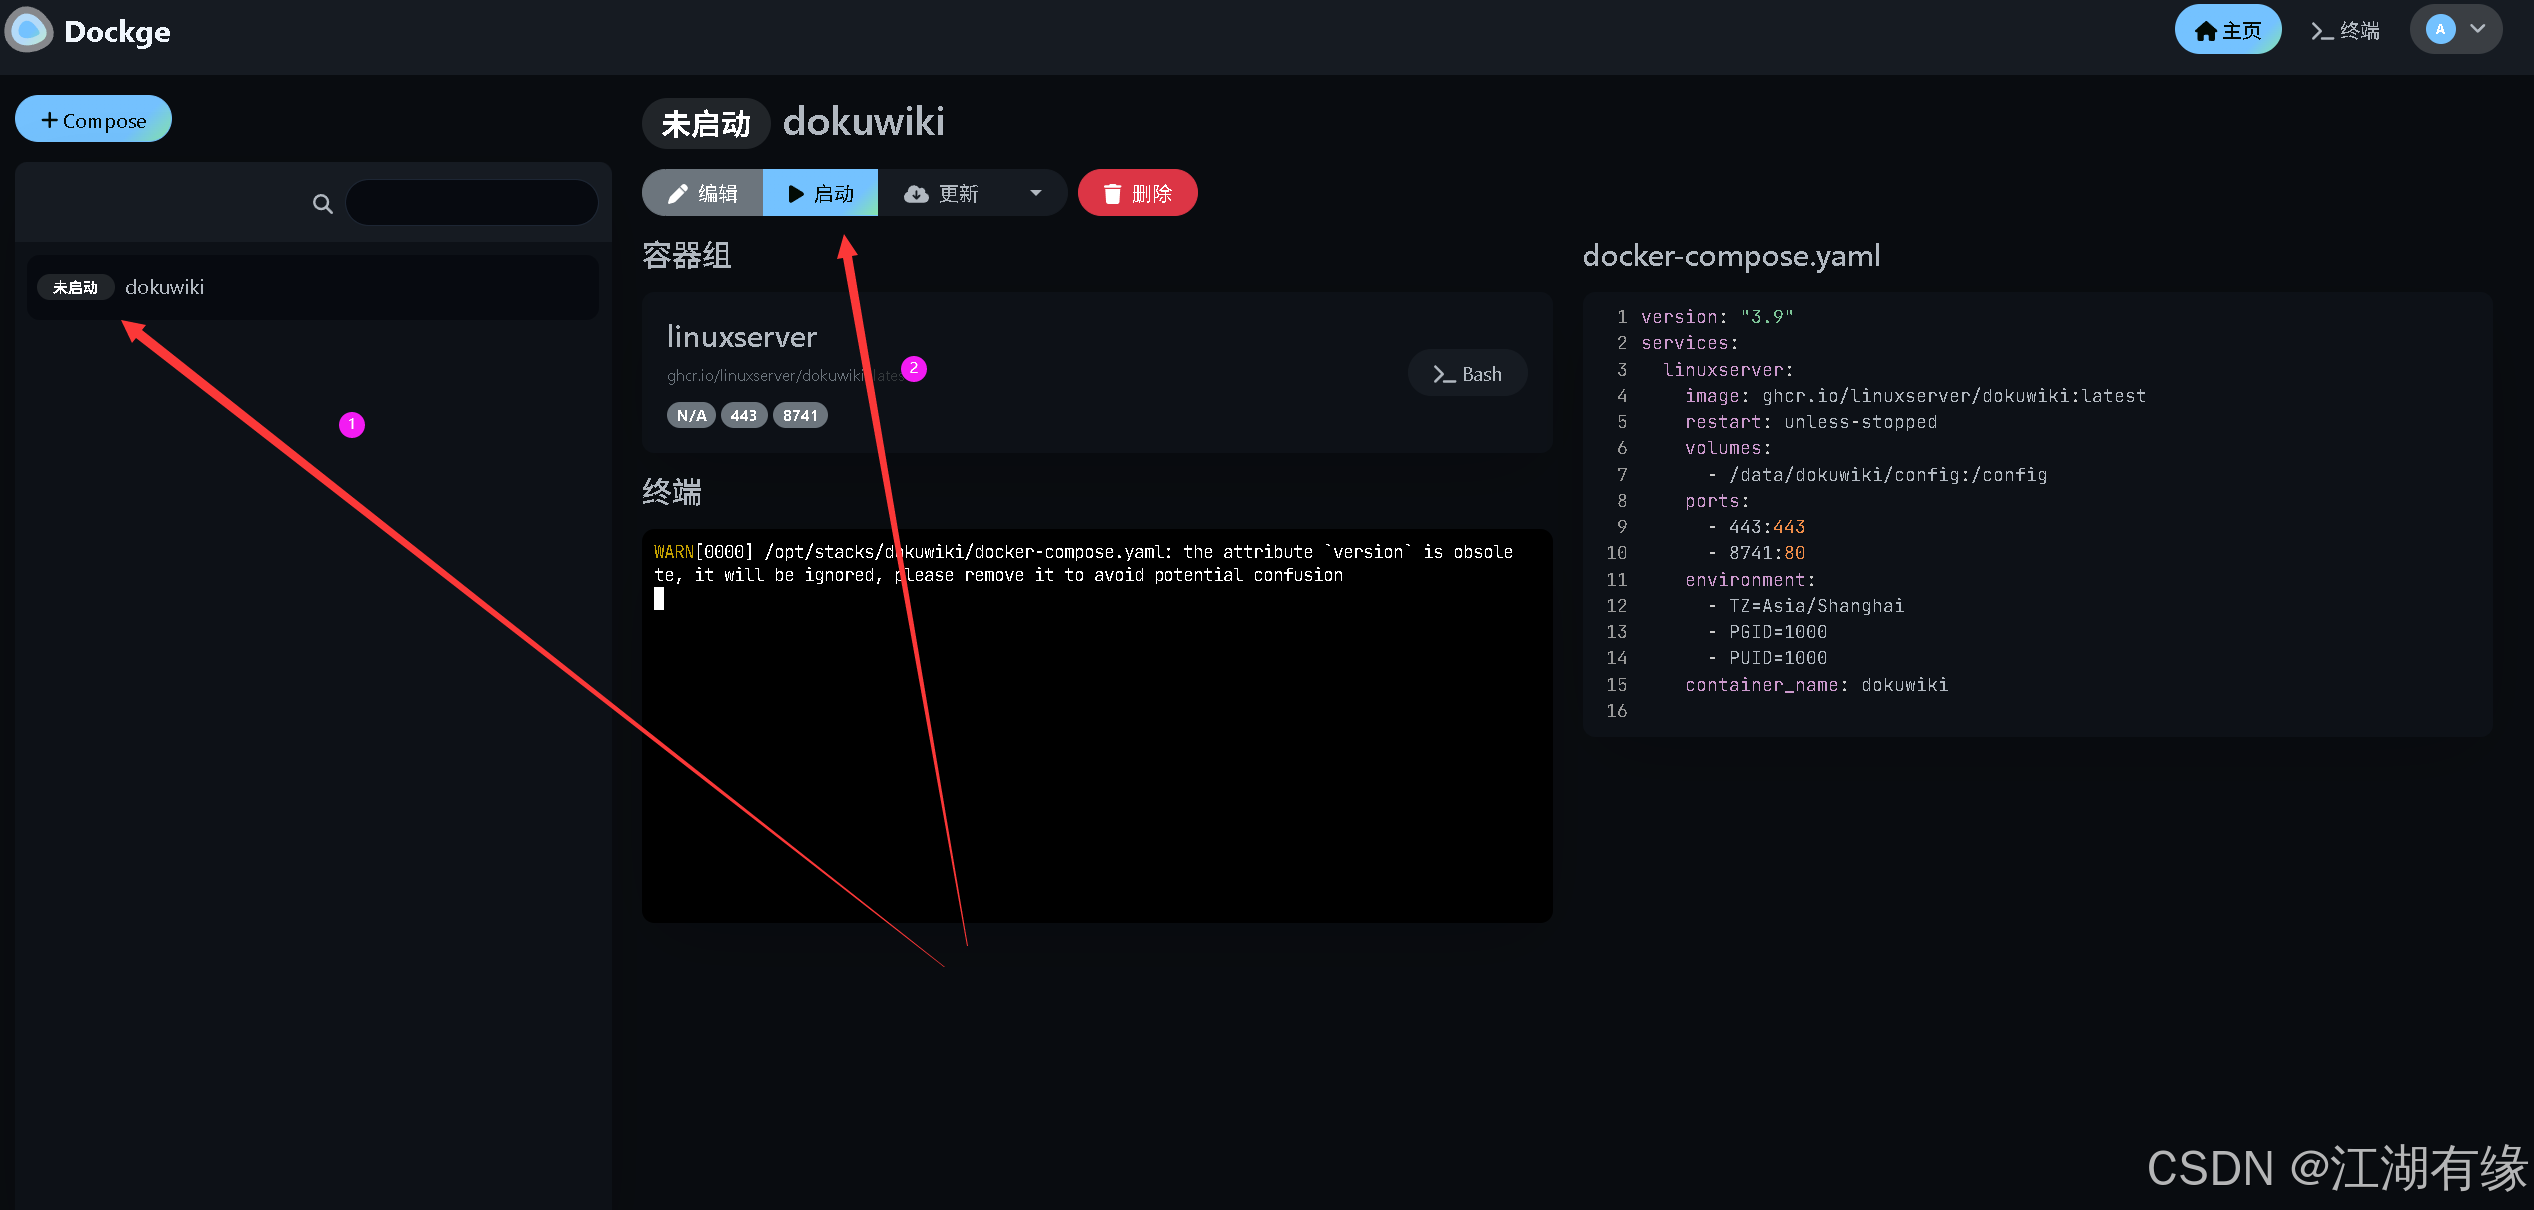
Task: Click the 编辑 edit button
Action: [703, 193]
